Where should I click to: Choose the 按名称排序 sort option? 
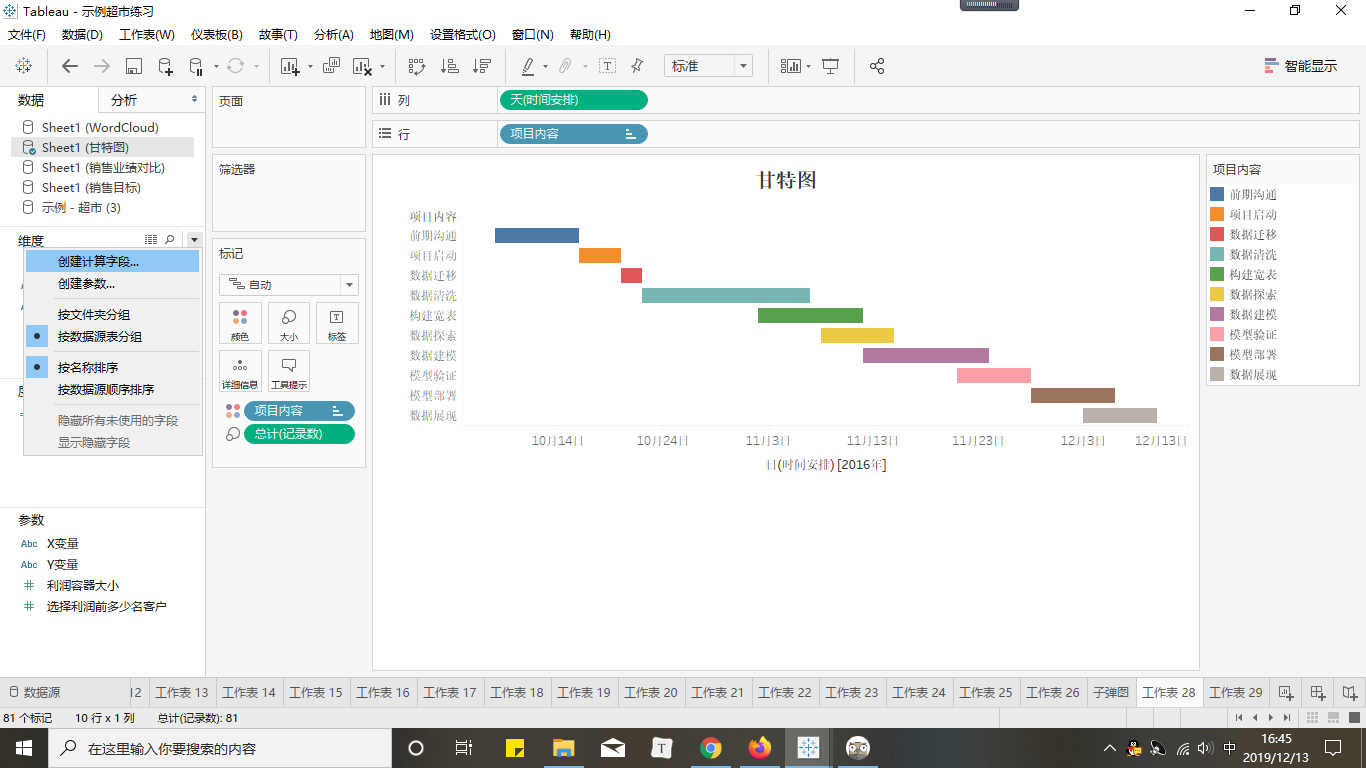pos(112,367)
